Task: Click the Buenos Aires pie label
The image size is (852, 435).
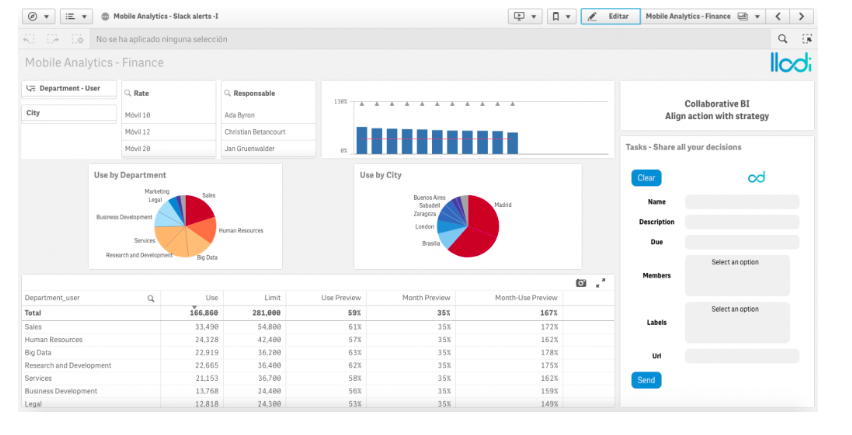Action: tap(429, 198)
